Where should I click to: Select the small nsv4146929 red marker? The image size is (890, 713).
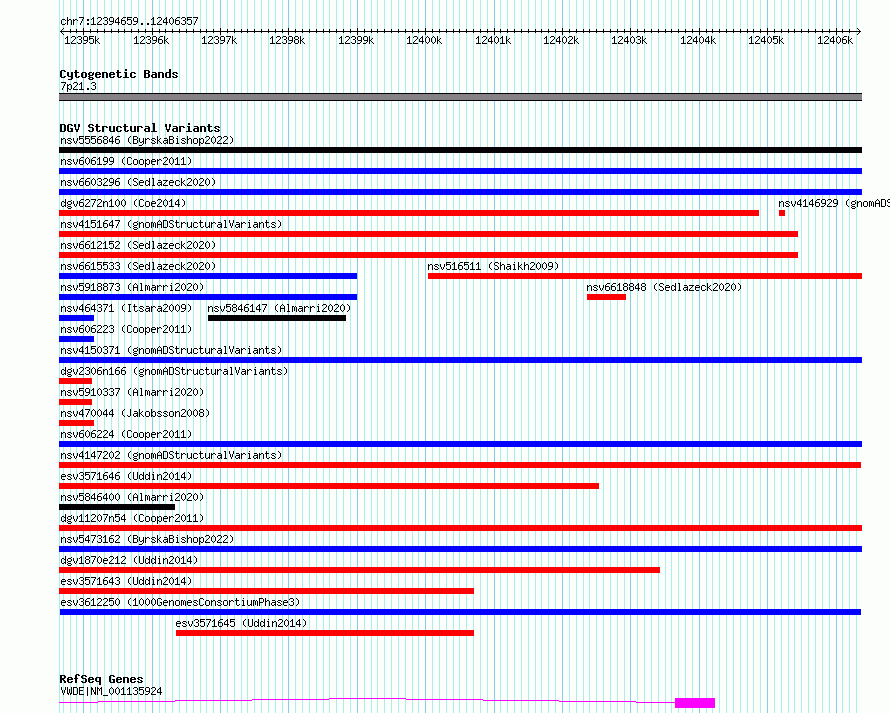[x=782, y=213]
